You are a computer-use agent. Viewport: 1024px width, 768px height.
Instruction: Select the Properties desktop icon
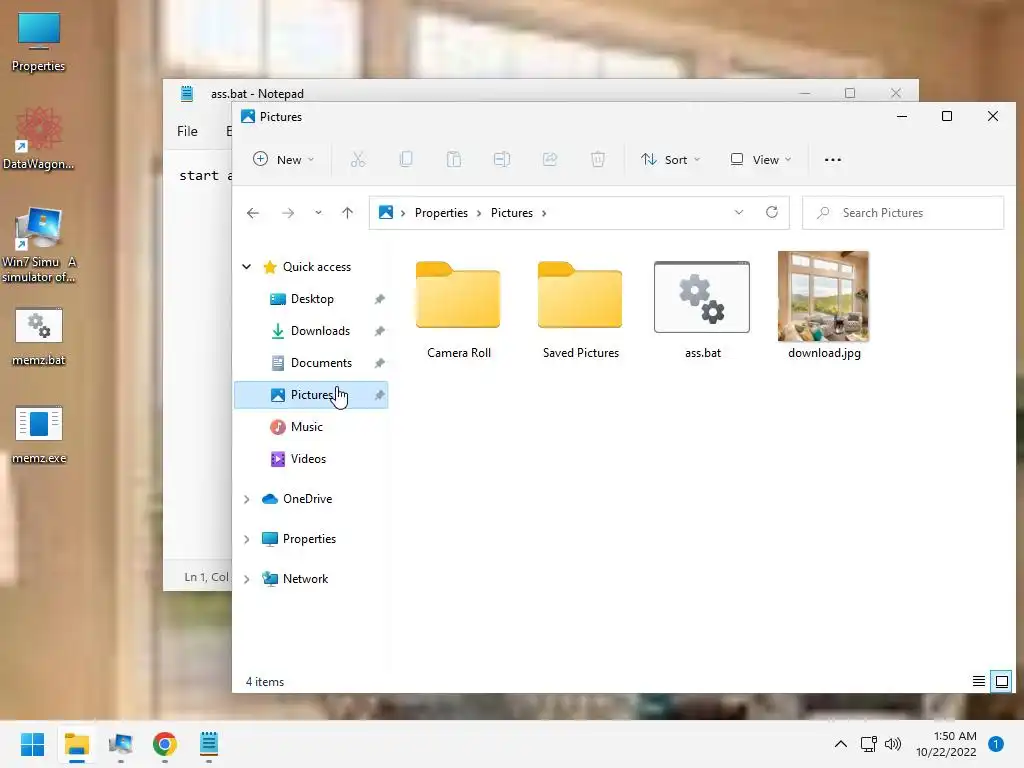tap(39, 42)
